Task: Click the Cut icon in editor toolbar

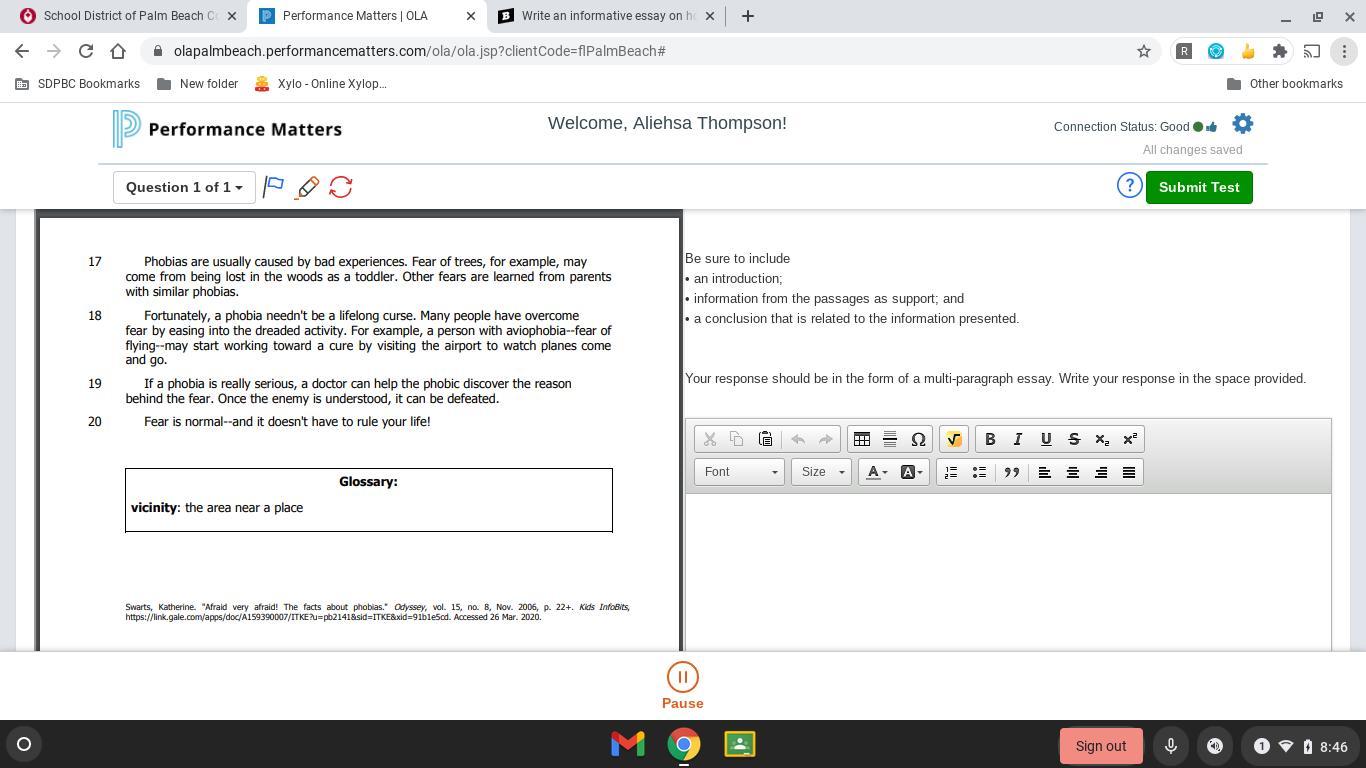Action: click(x=710, y=439)
